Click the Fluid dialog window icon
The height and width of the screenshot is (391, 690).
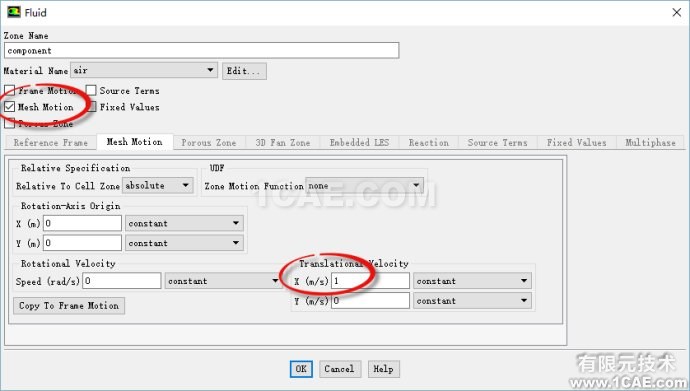[14, 12]
